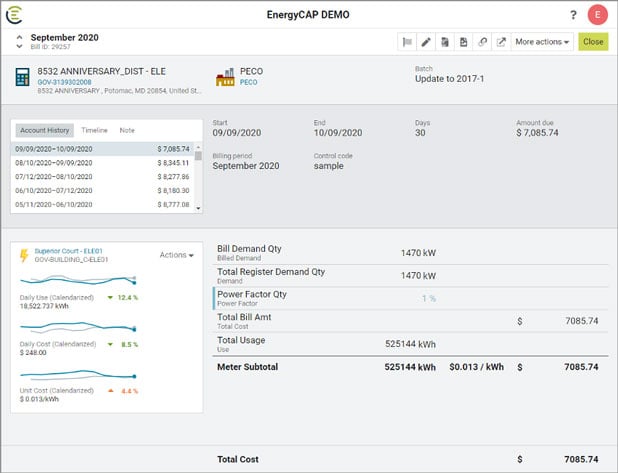Click the lightning bolt meter icon
The width and height of the screenshot is (618, 473).
pos(24,256)
